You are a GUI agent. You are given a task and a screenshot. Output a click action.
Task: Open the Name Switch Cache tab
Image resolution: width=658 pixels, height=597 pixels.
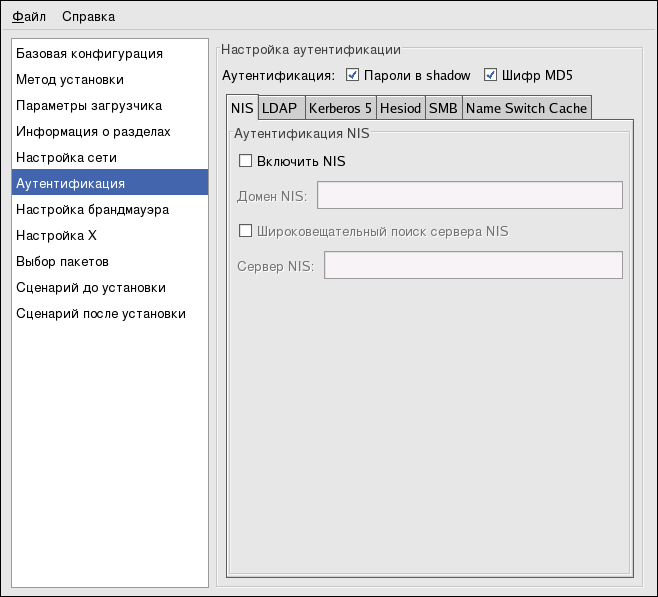(x=526, y=108)
